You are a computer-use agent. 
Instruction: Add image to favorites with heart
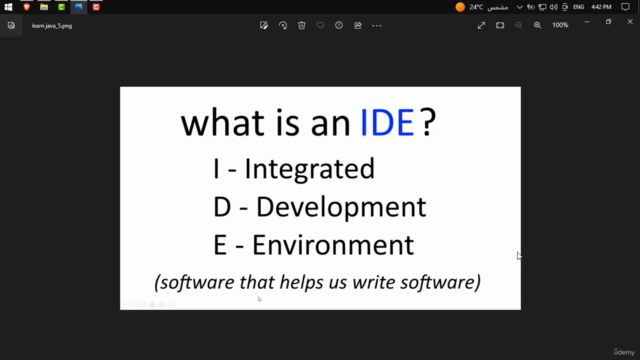(x=320, y=25)
